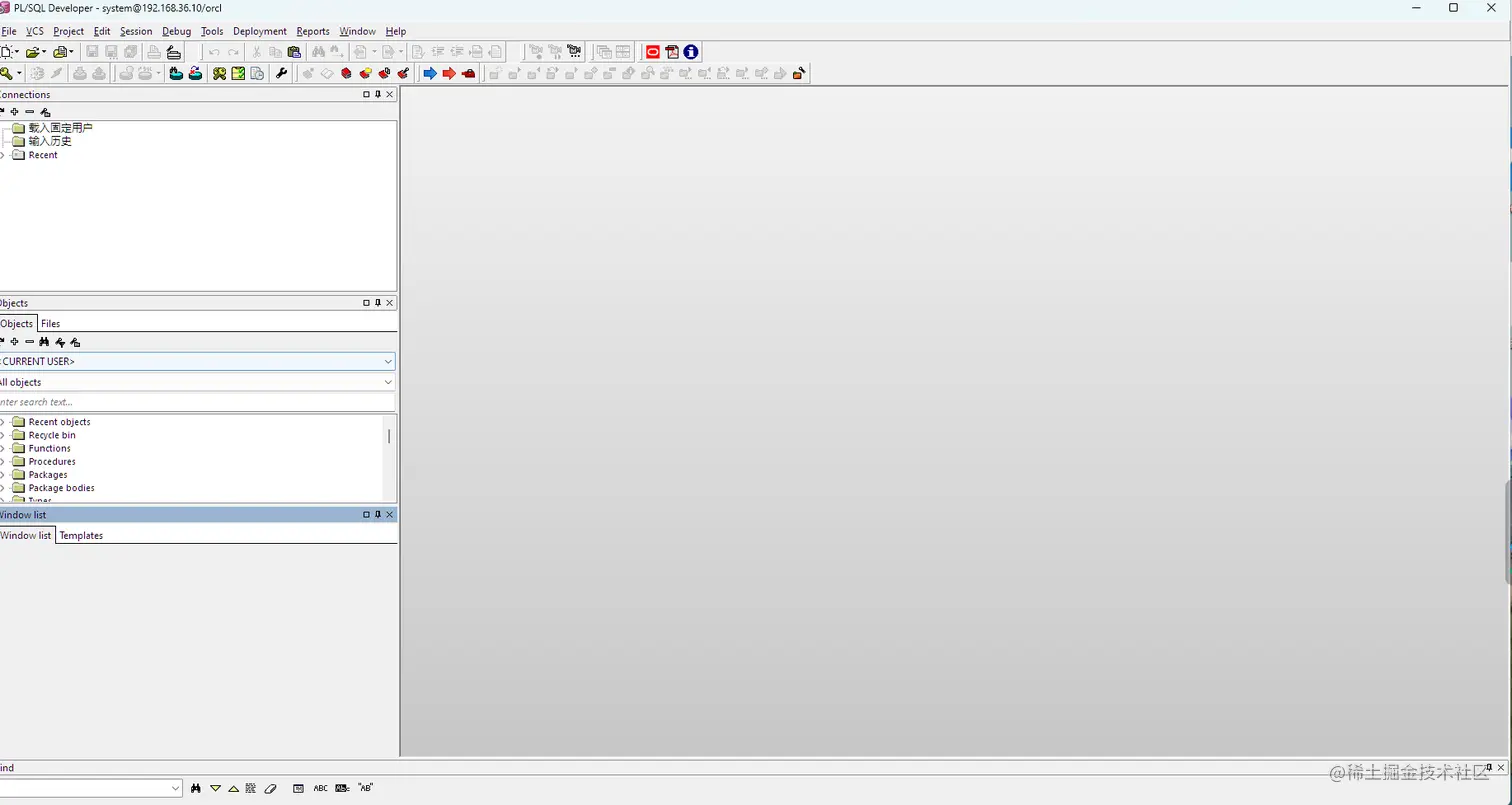Click the green checklist icon in toolbar

tap(238, 73)
